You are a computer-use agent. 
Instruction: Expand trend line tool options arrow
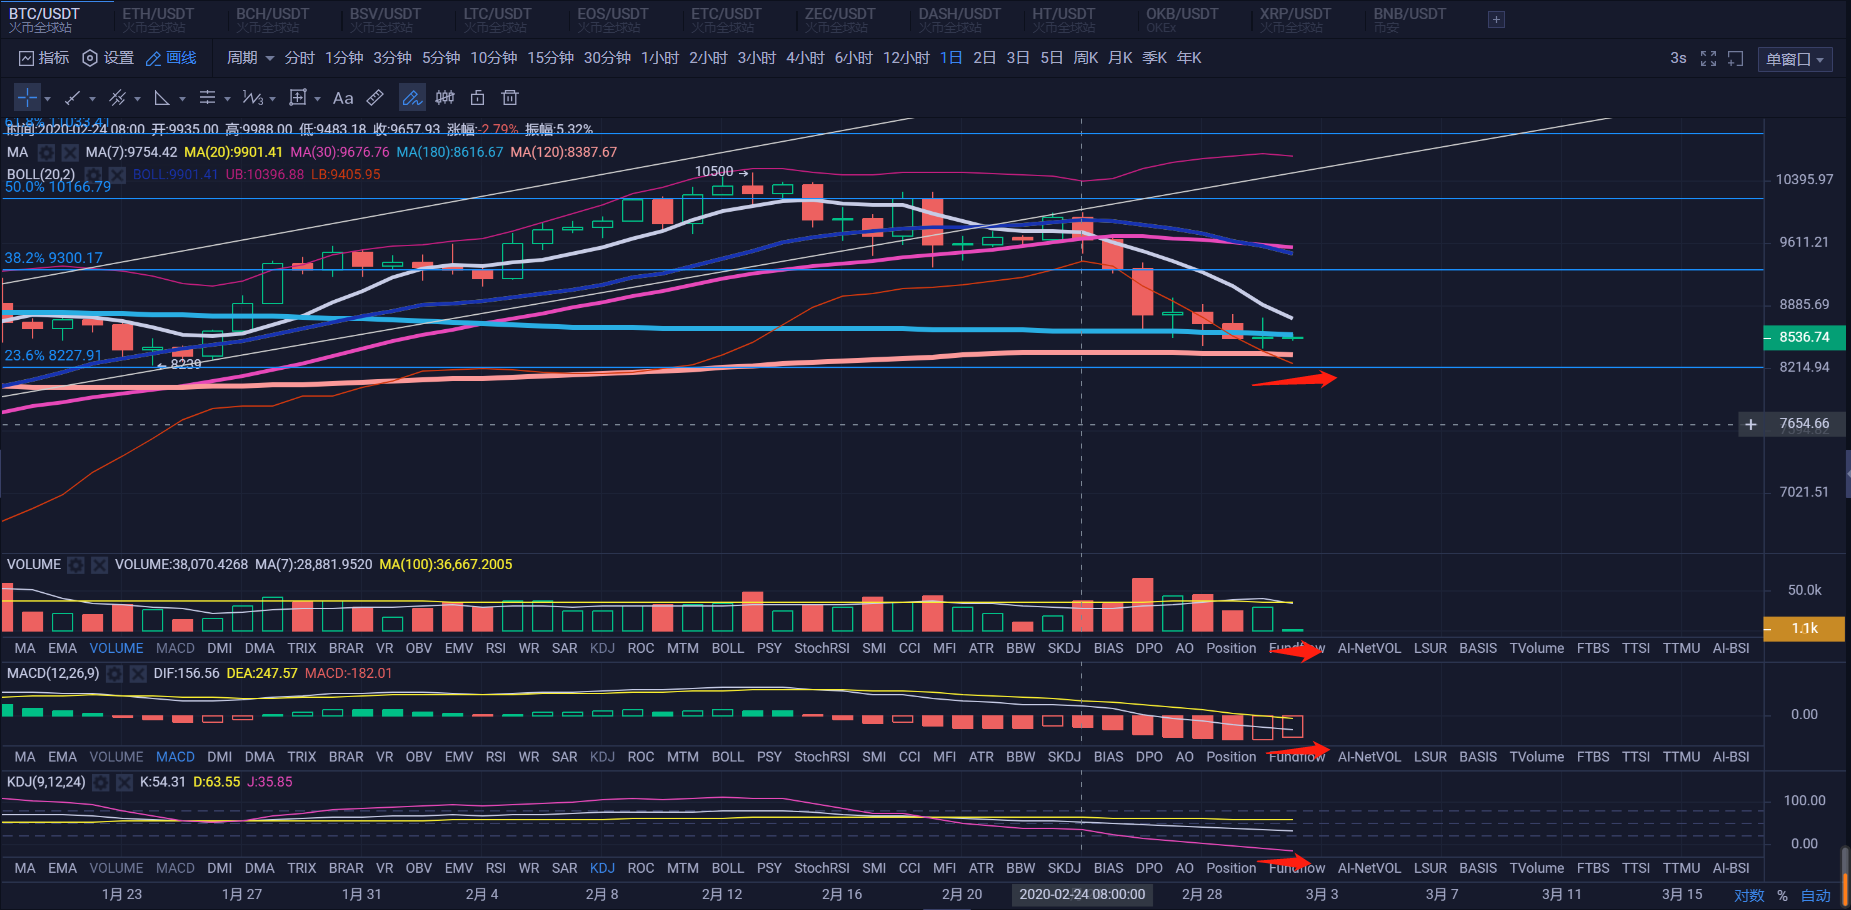(x=92, y=99)
